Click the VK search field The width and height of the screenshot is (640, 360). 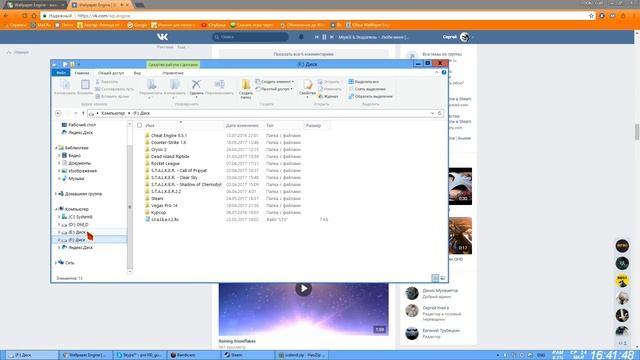pos(250,37)
